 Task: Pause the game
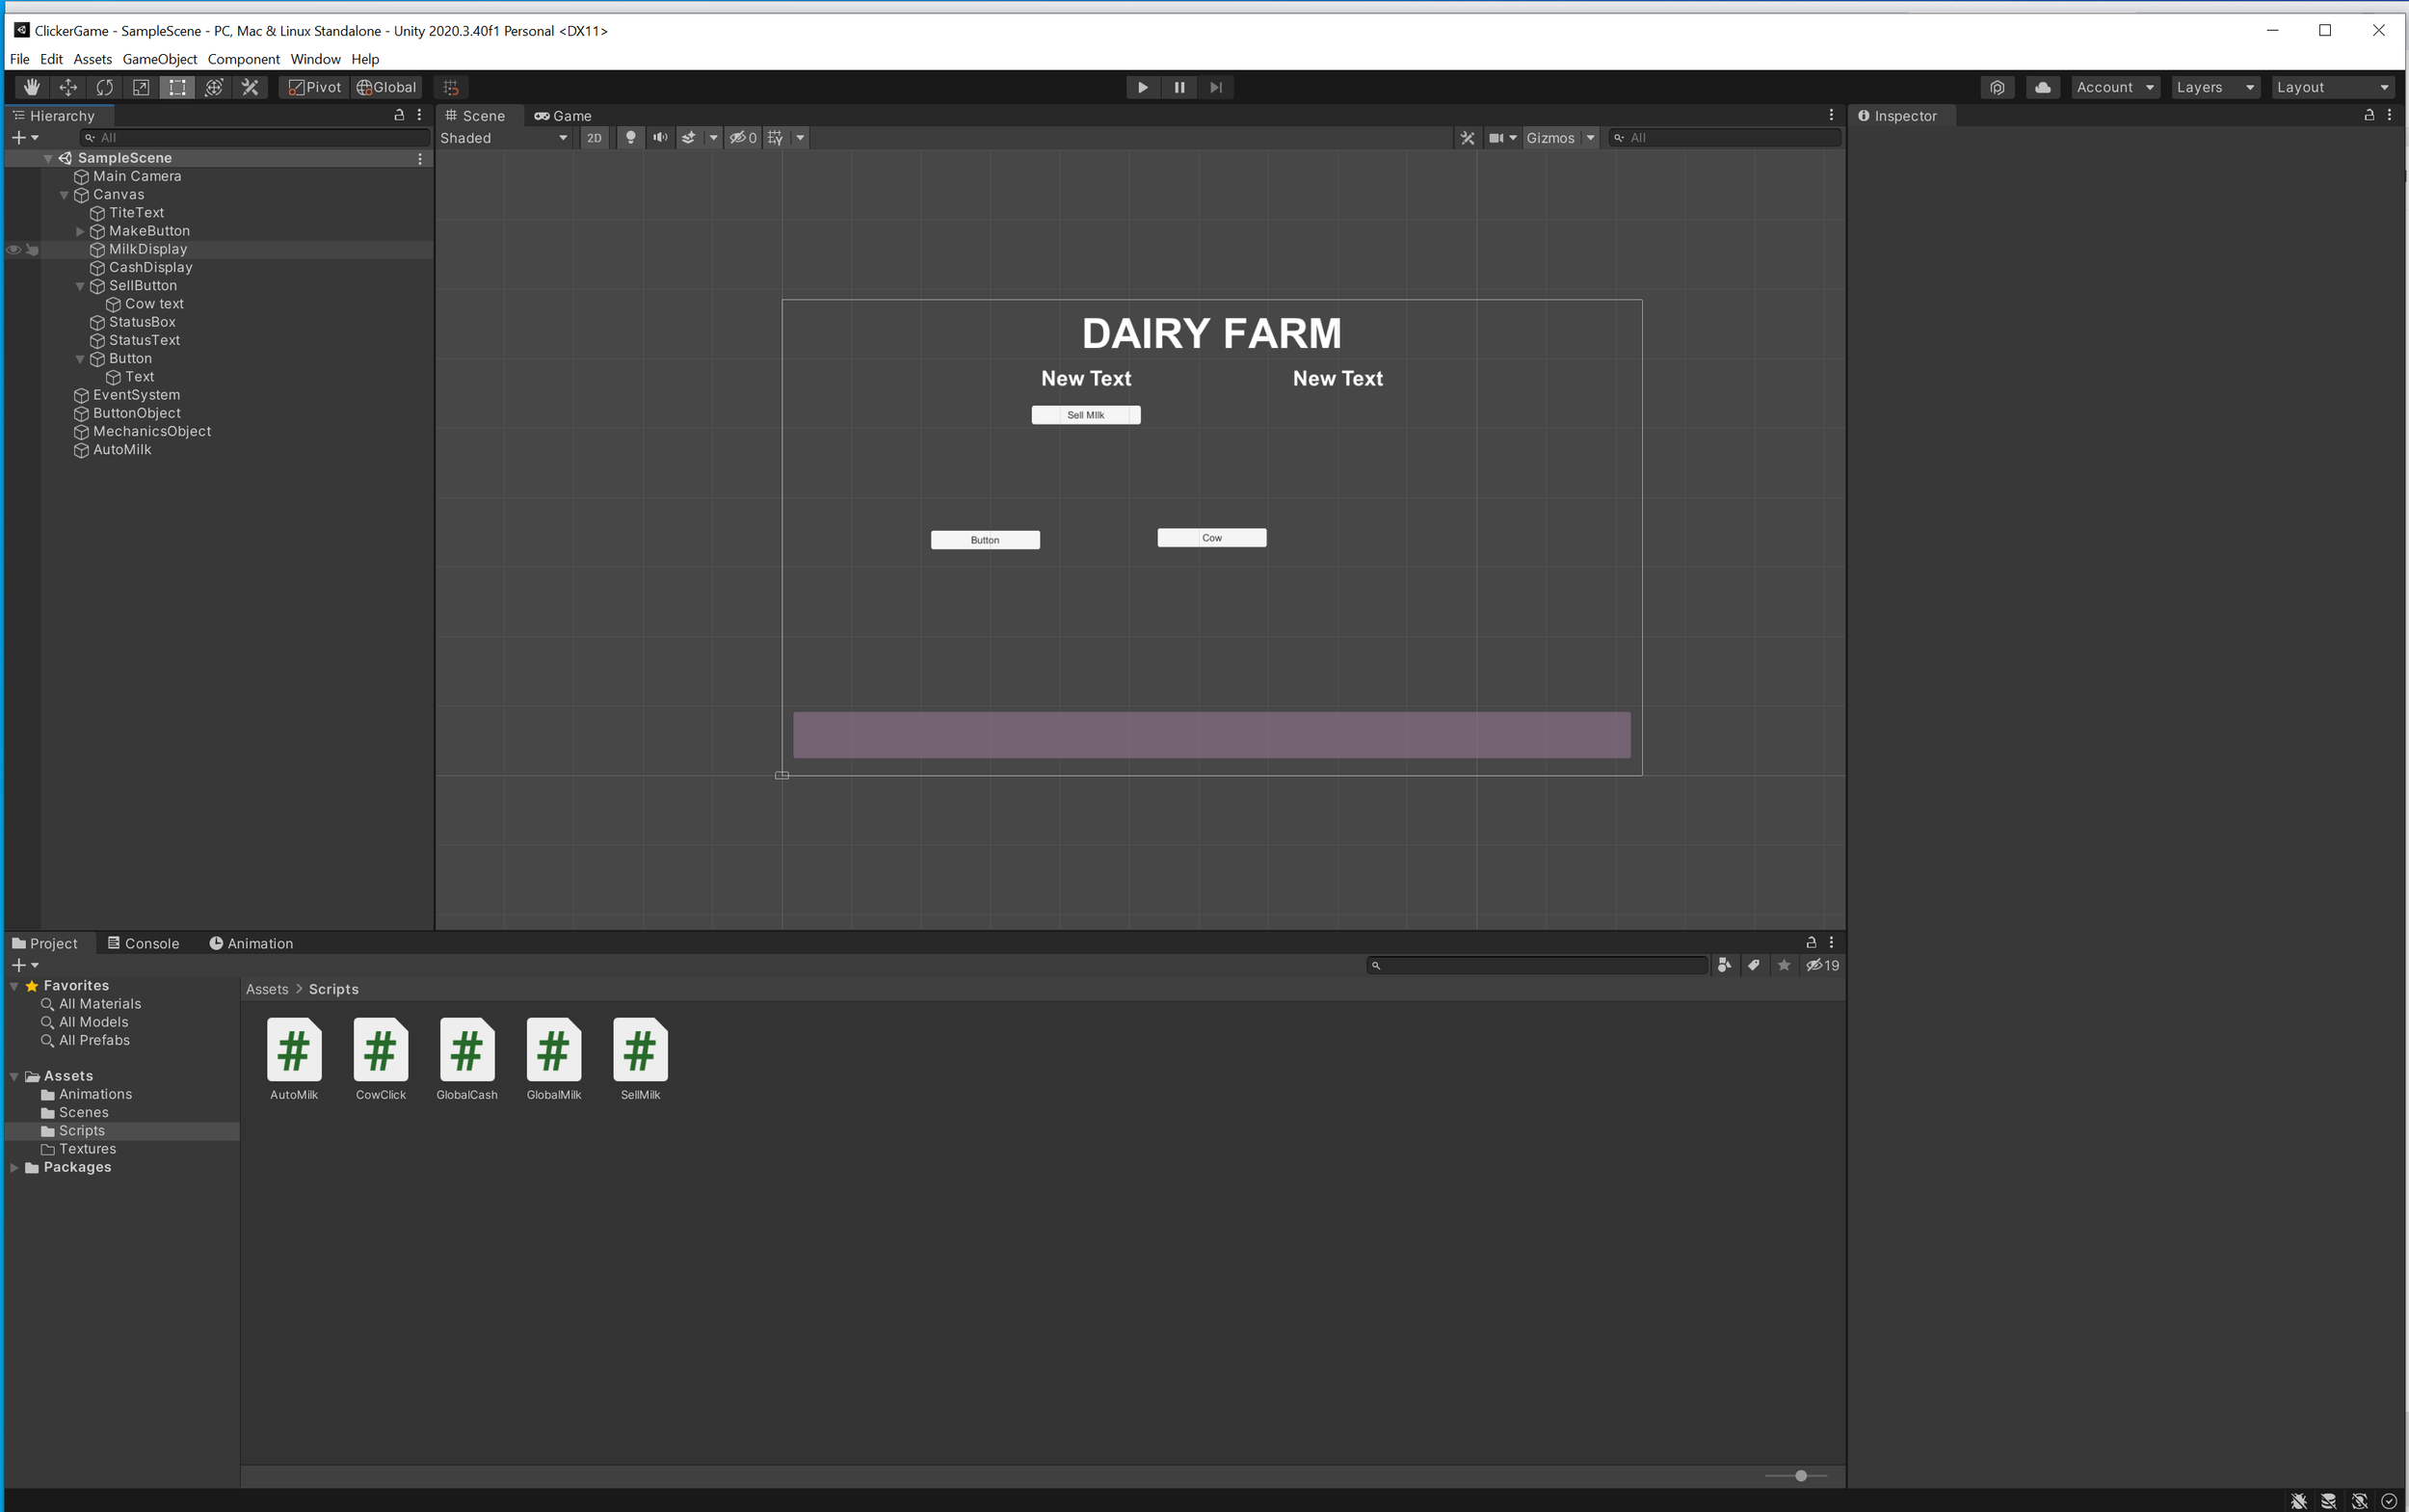click(x=1179, y=87)
